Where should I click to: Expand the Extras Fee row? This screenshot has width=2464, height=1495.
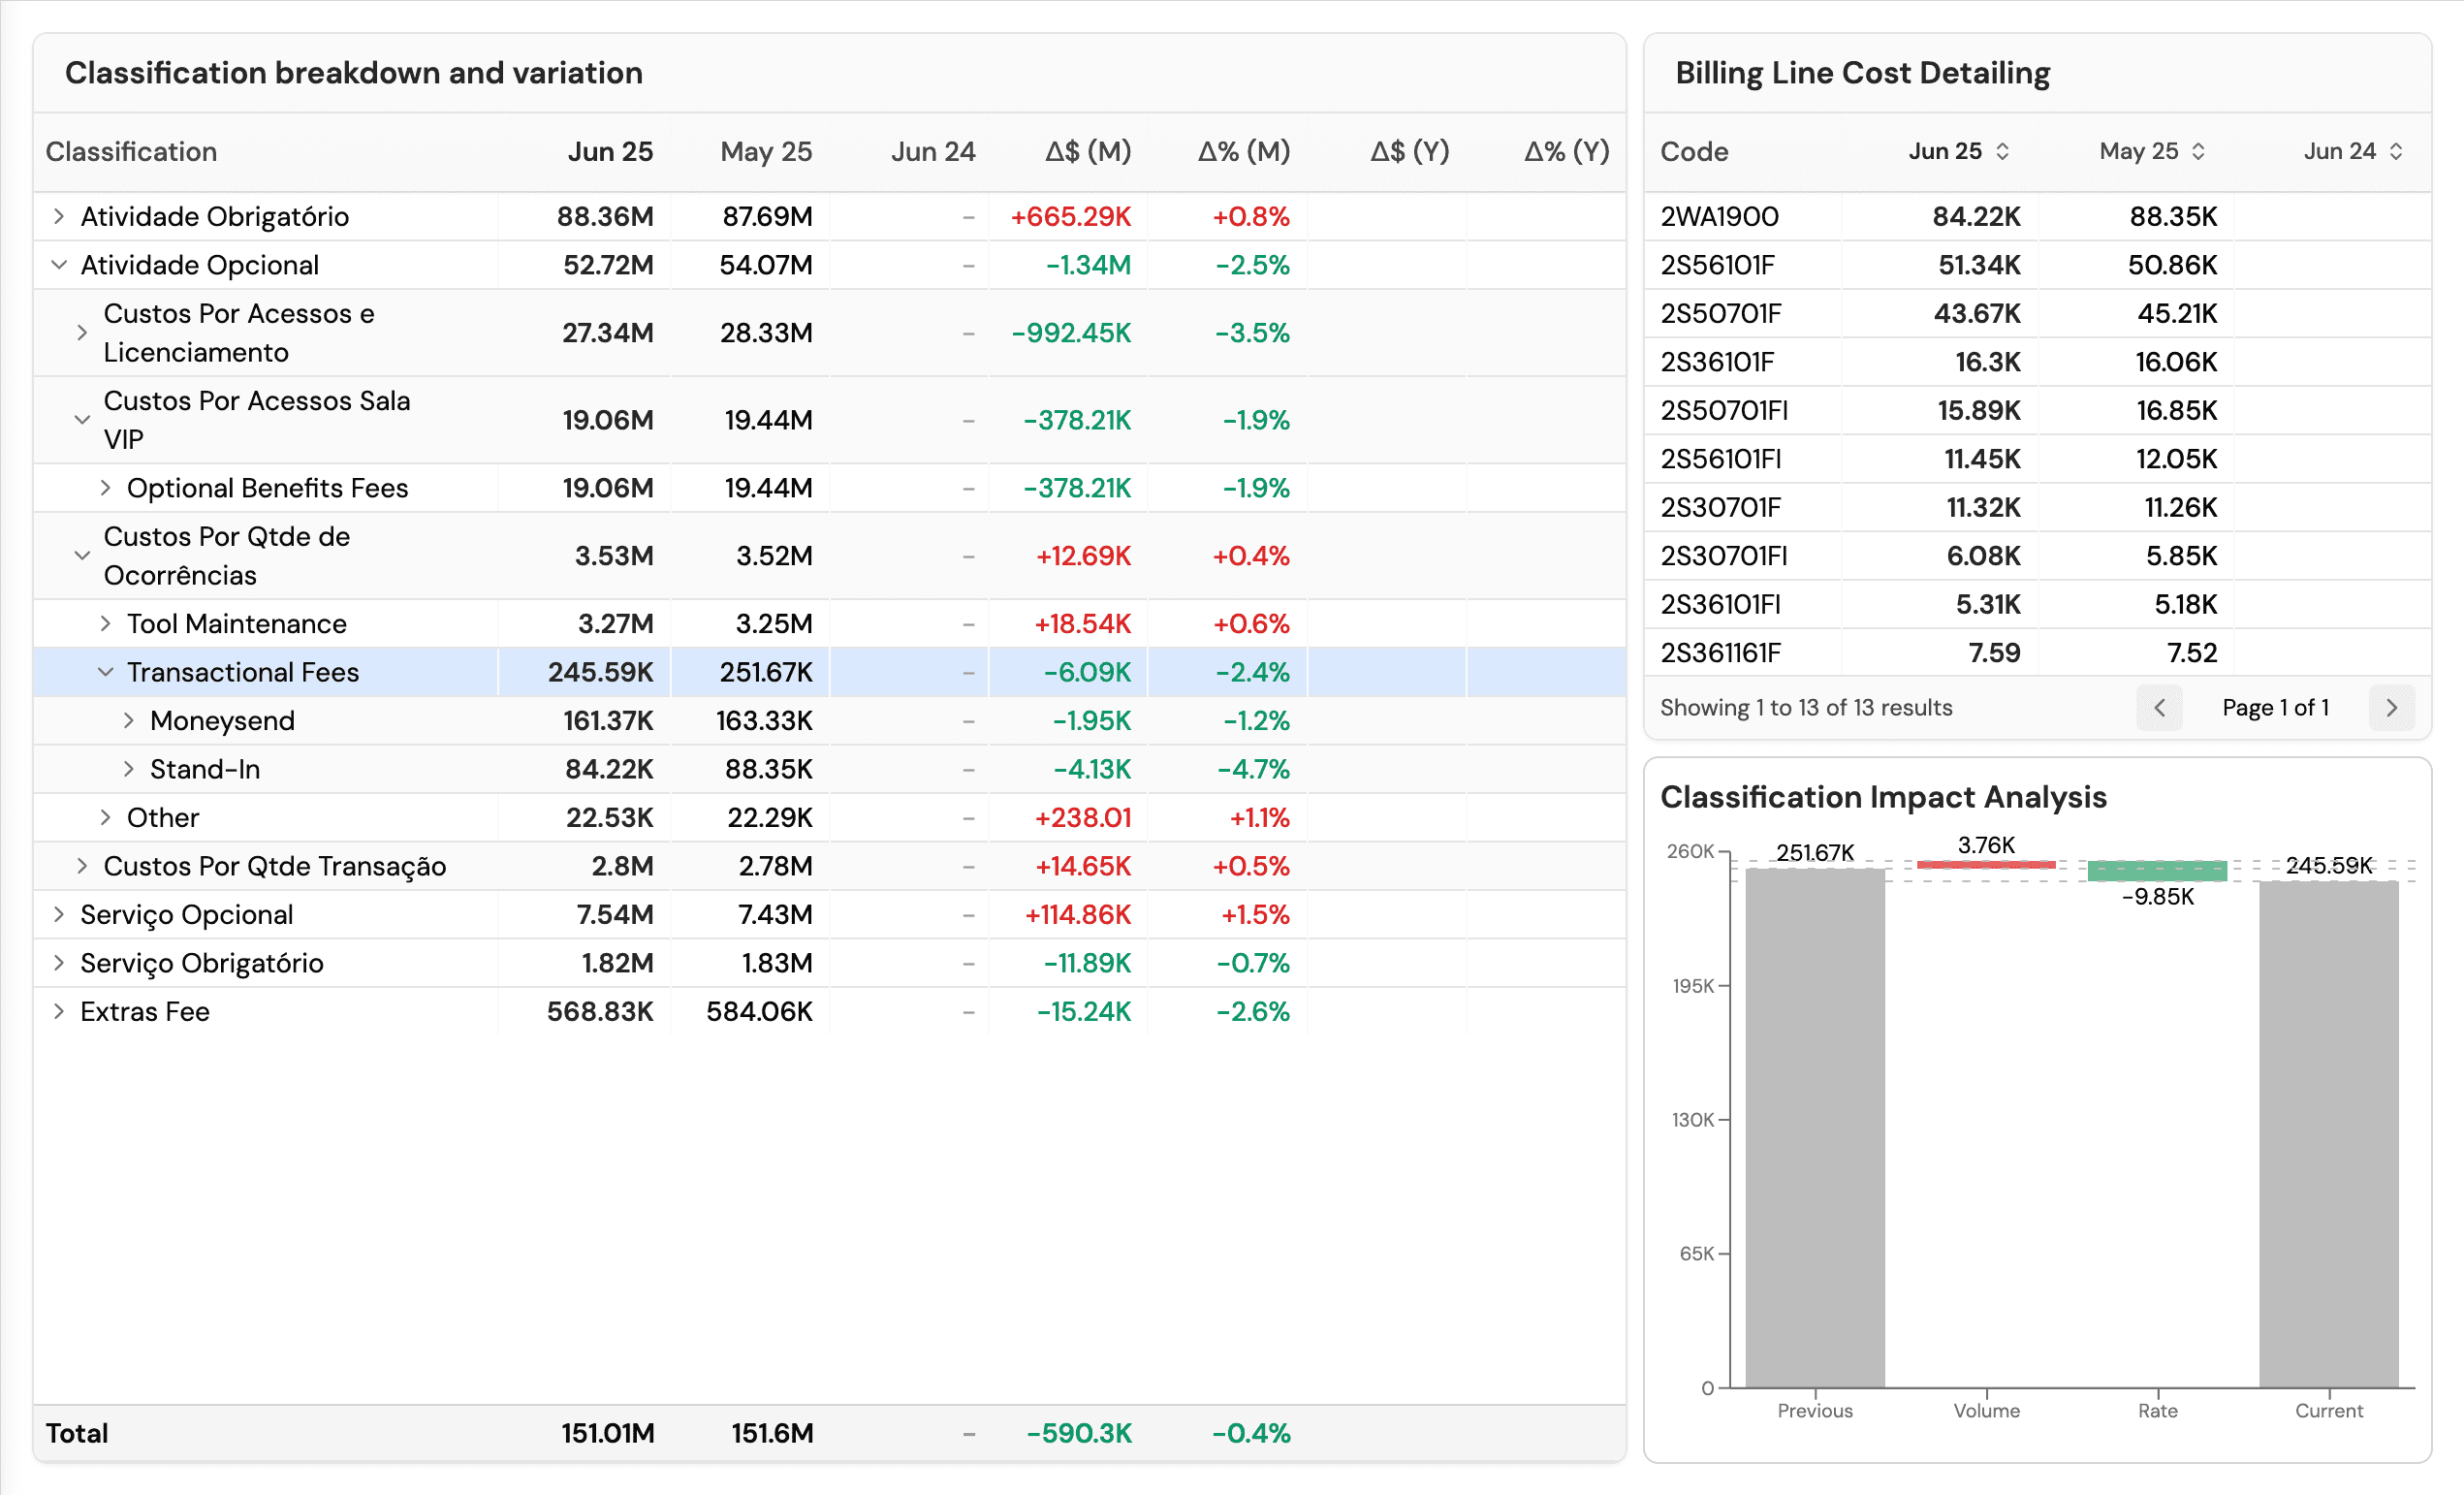click(x=58, y=1011)
